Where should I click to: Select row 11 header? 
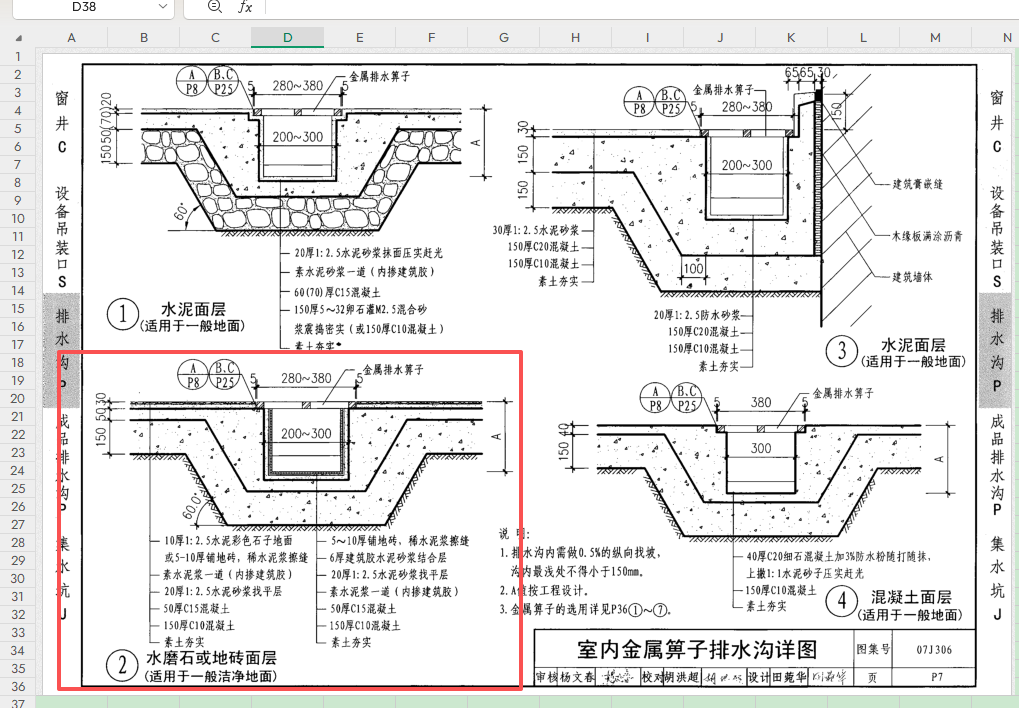pos(18,237)
